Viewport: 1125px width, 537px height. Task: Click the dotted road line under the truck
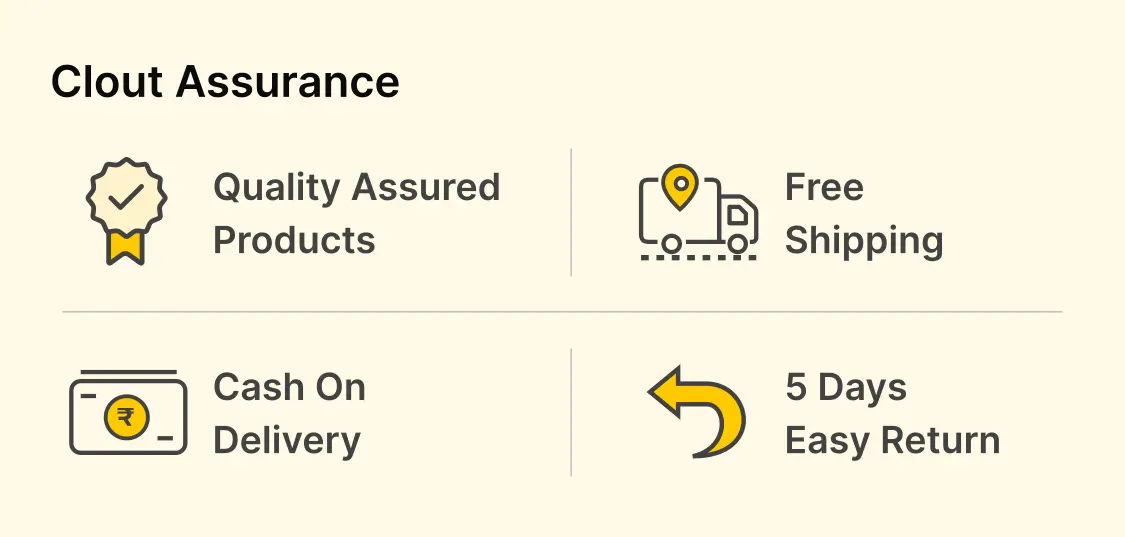pos(698,257)
